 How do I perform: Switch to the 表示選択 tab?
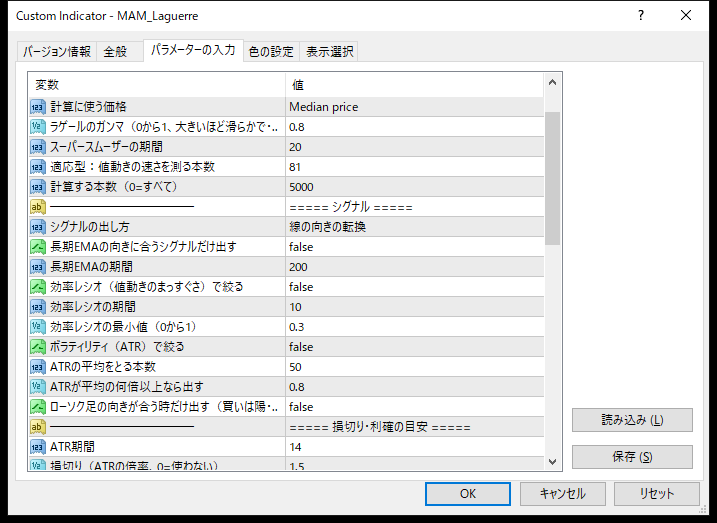329,52
